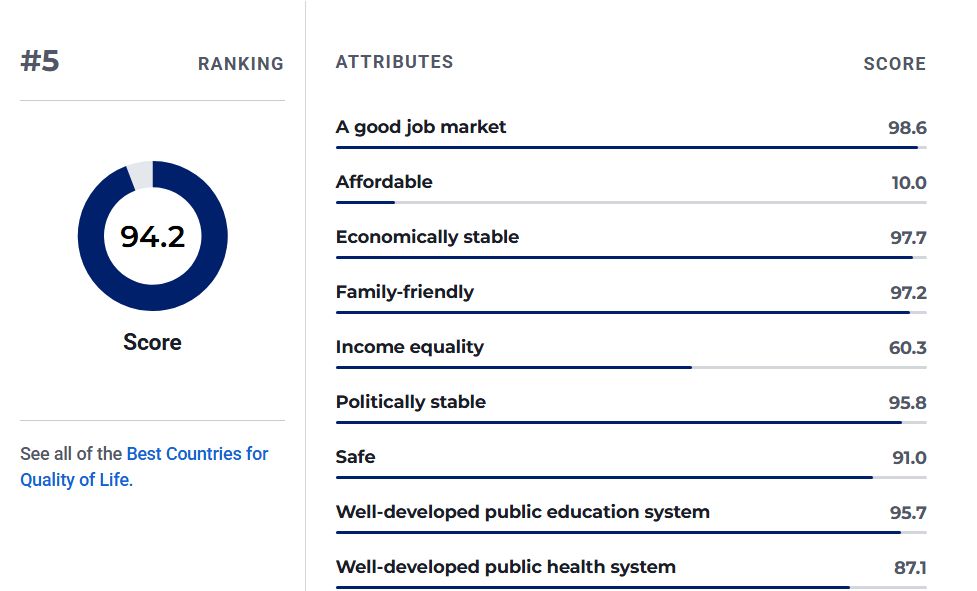Click the Score caption under the donut chart

pos(152,342)
